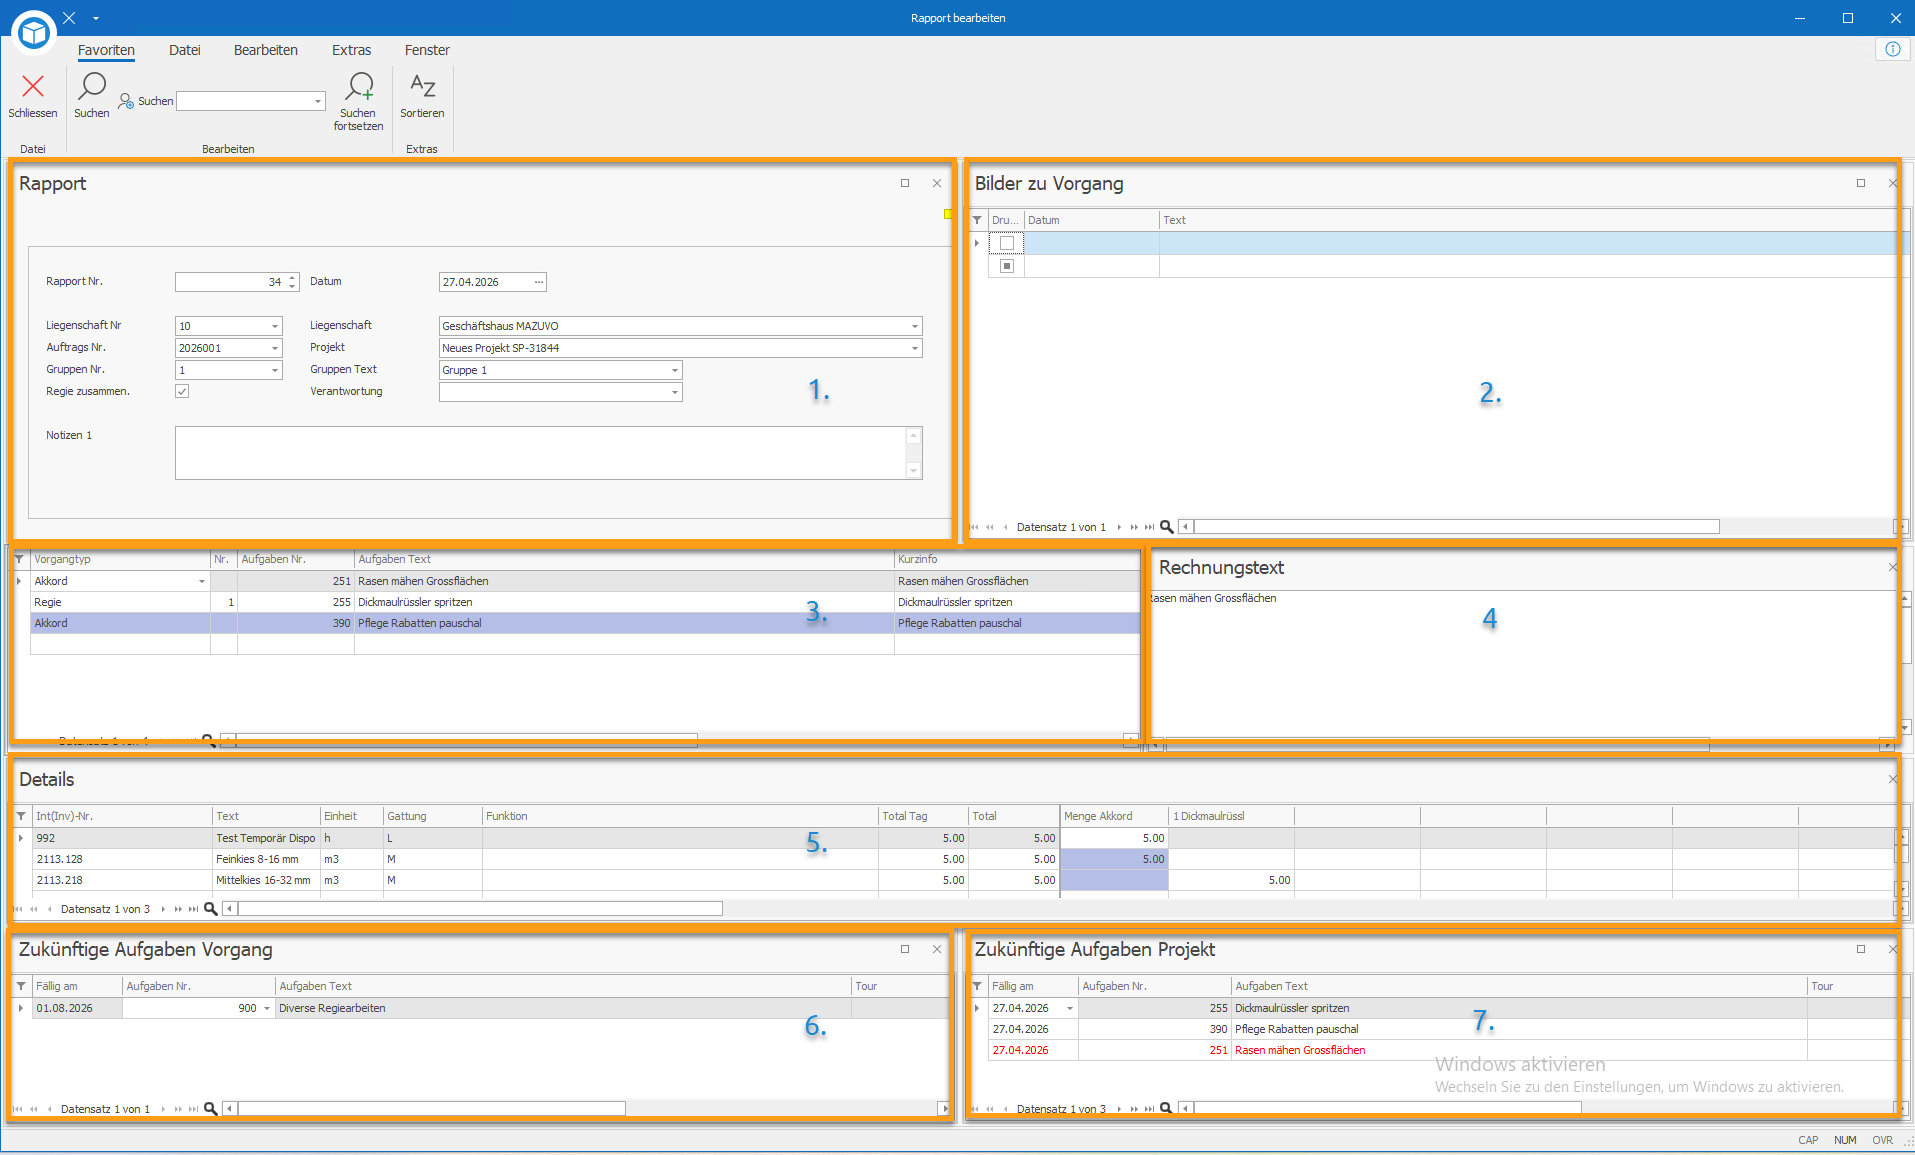Image resolution: width=1915 pixels, height=1155 pixels.
Task: Click search magnifier in Zukünftige Aufgaben Vorgang navigator
Action: 210,1109
